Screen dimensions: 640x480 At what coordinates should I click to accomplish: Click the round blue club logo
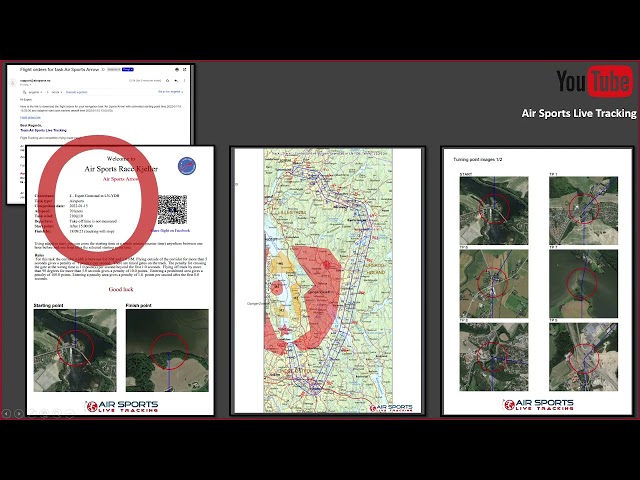pos(187,166)
